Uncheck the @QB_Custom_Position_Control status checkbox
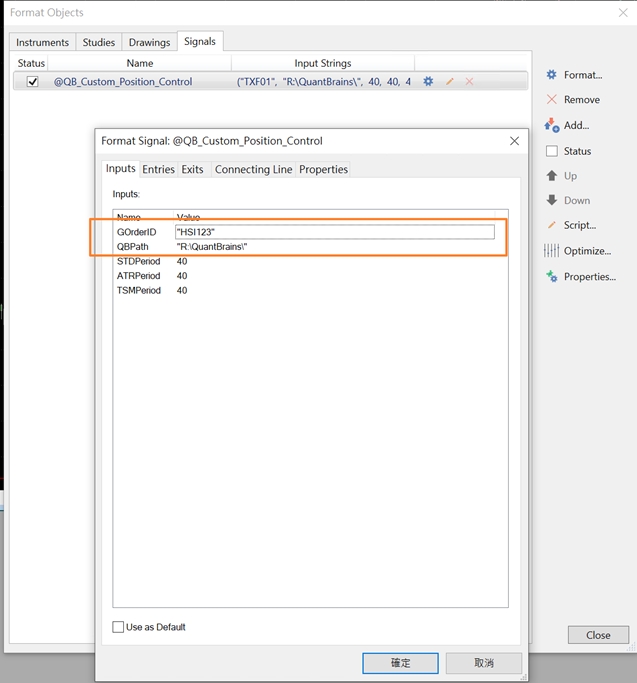This screenshot has width=637, height=683. pos(33,82)
